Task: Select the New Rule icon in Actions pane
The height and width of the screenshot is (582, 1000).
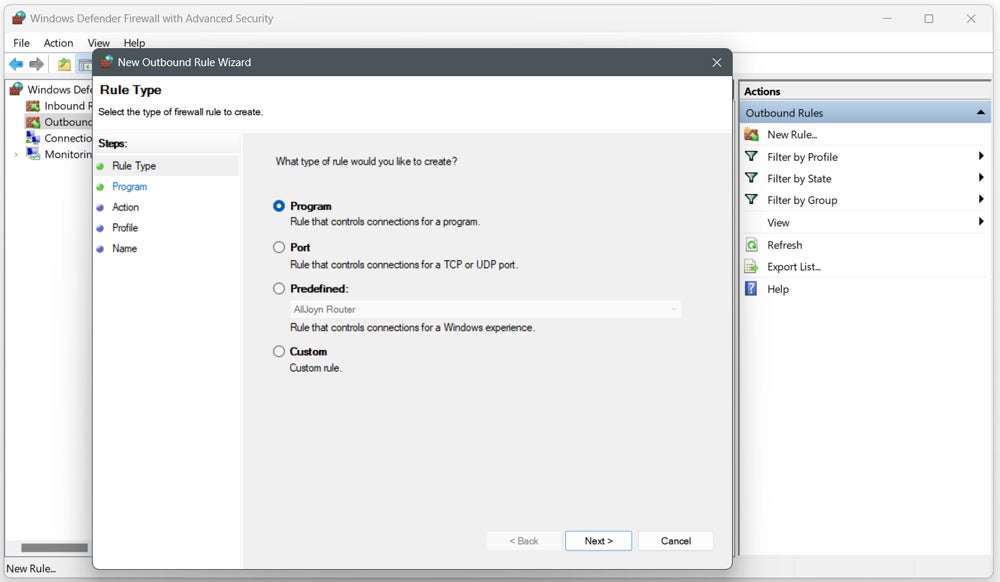Action: point(754,134)
